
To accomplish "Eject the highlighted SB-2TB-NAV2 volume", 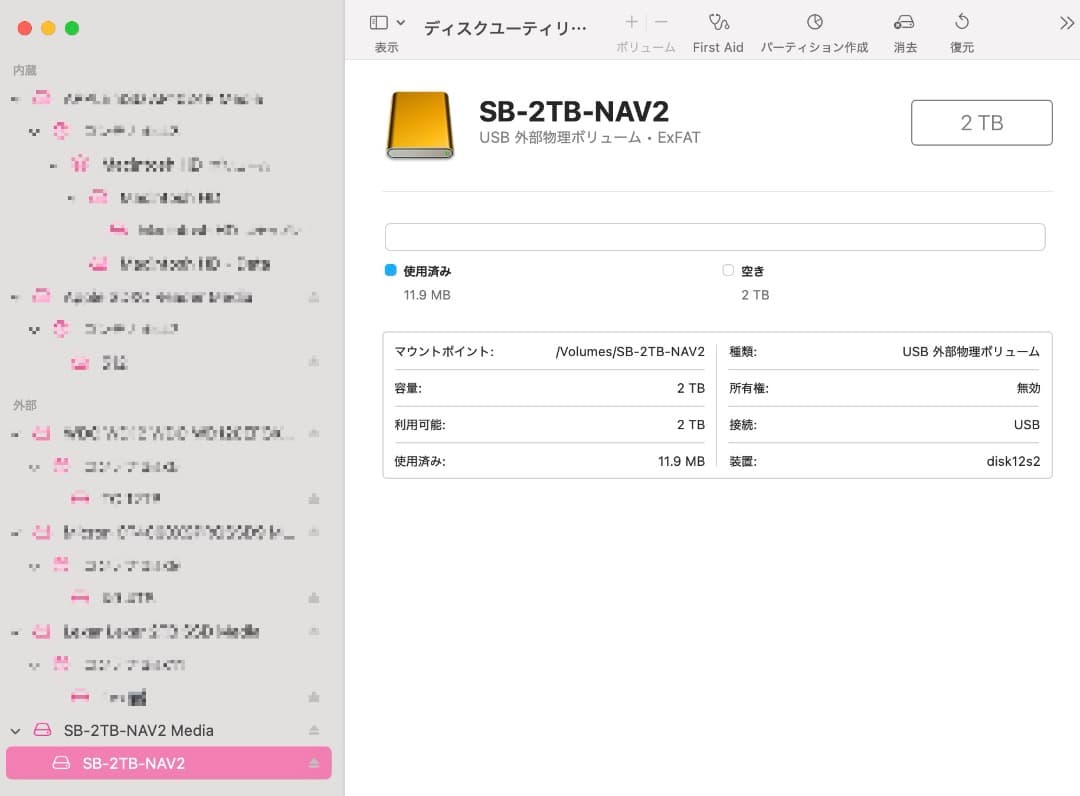I will point(314,762).
